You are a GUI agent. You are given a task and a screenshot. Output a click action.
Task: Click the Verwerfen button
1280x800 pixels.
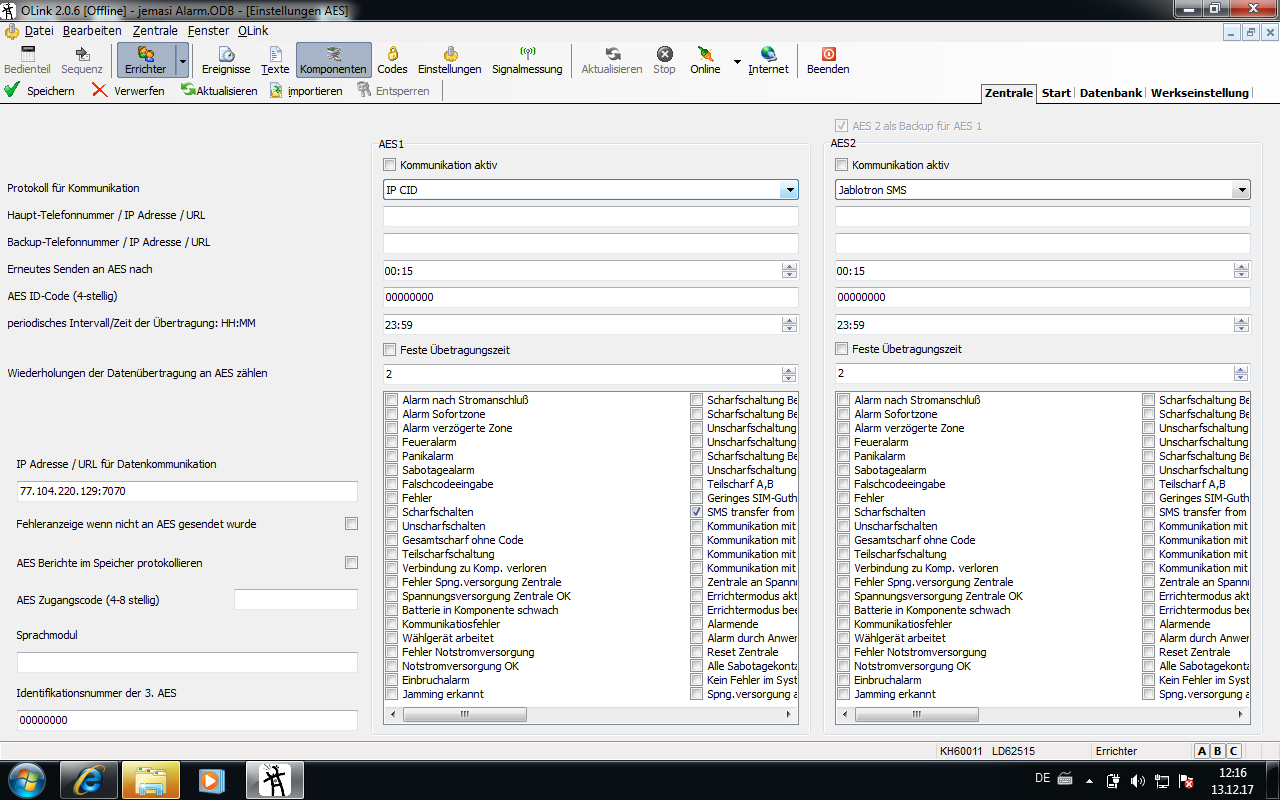pyautogui.click(x=128, y=91)
